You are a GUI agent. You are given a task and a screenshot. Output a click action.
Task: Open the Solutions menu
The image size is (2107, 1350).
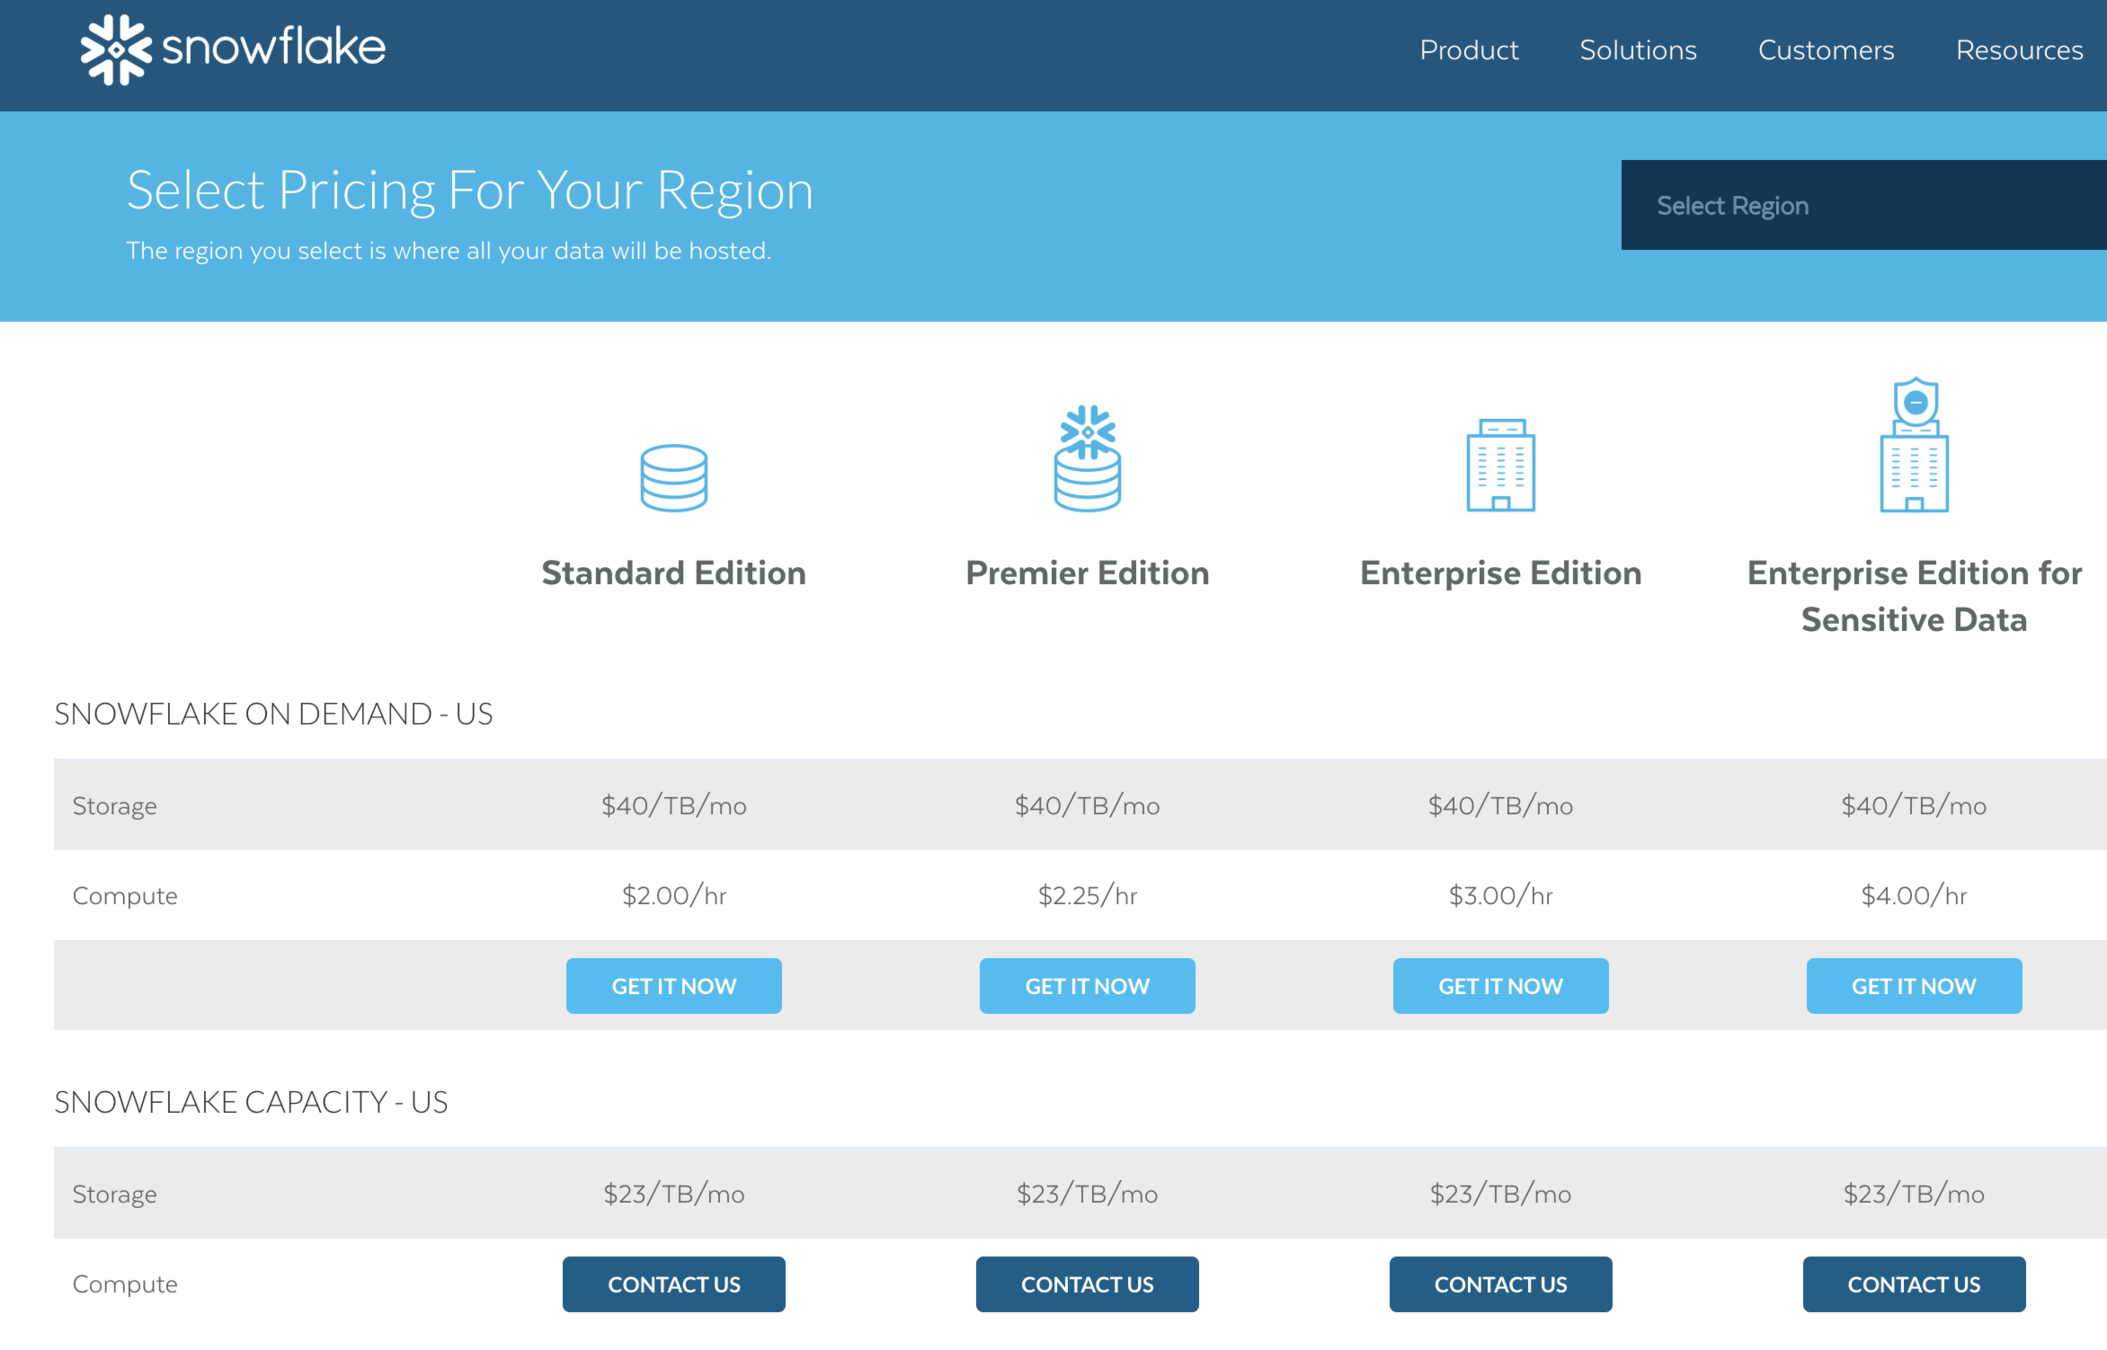point(1637,50)
